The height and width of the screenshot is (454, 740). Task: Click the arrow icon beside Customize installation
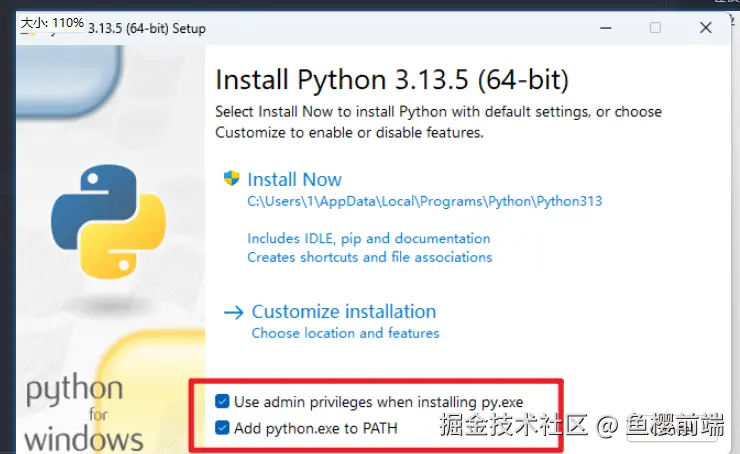(233, 312)
